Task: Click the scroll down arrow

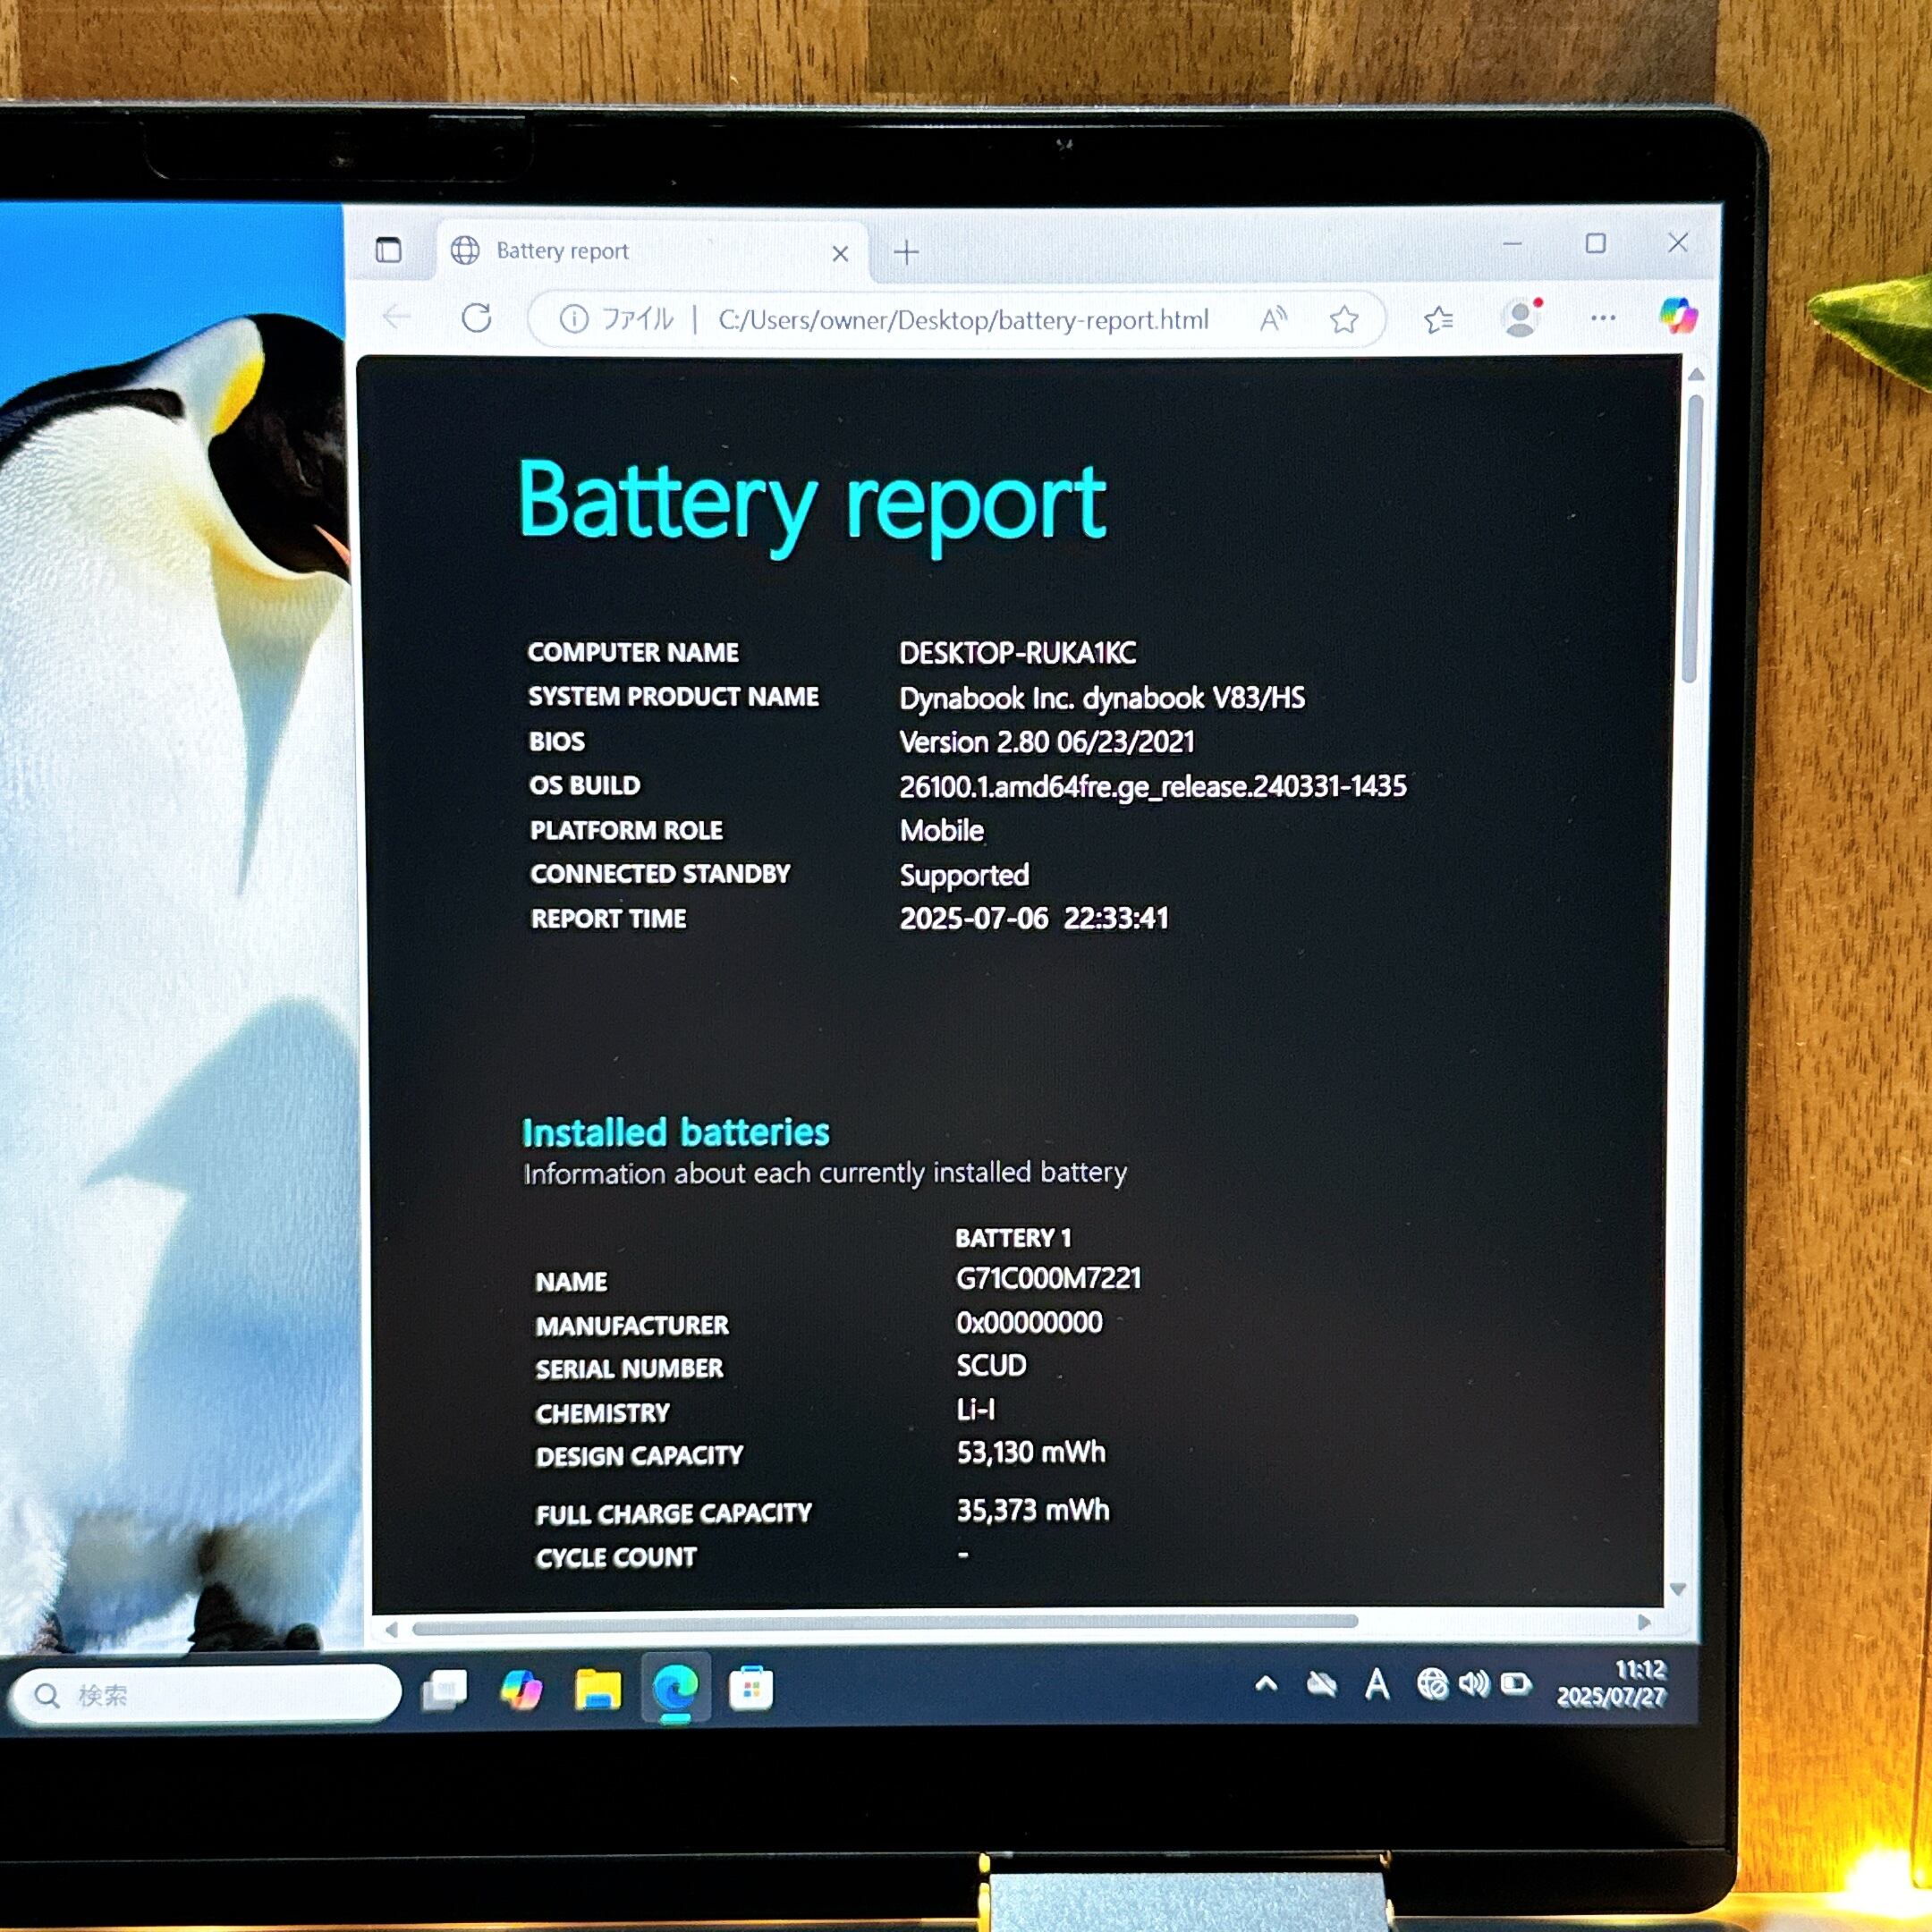Action: point(1678,1590)
